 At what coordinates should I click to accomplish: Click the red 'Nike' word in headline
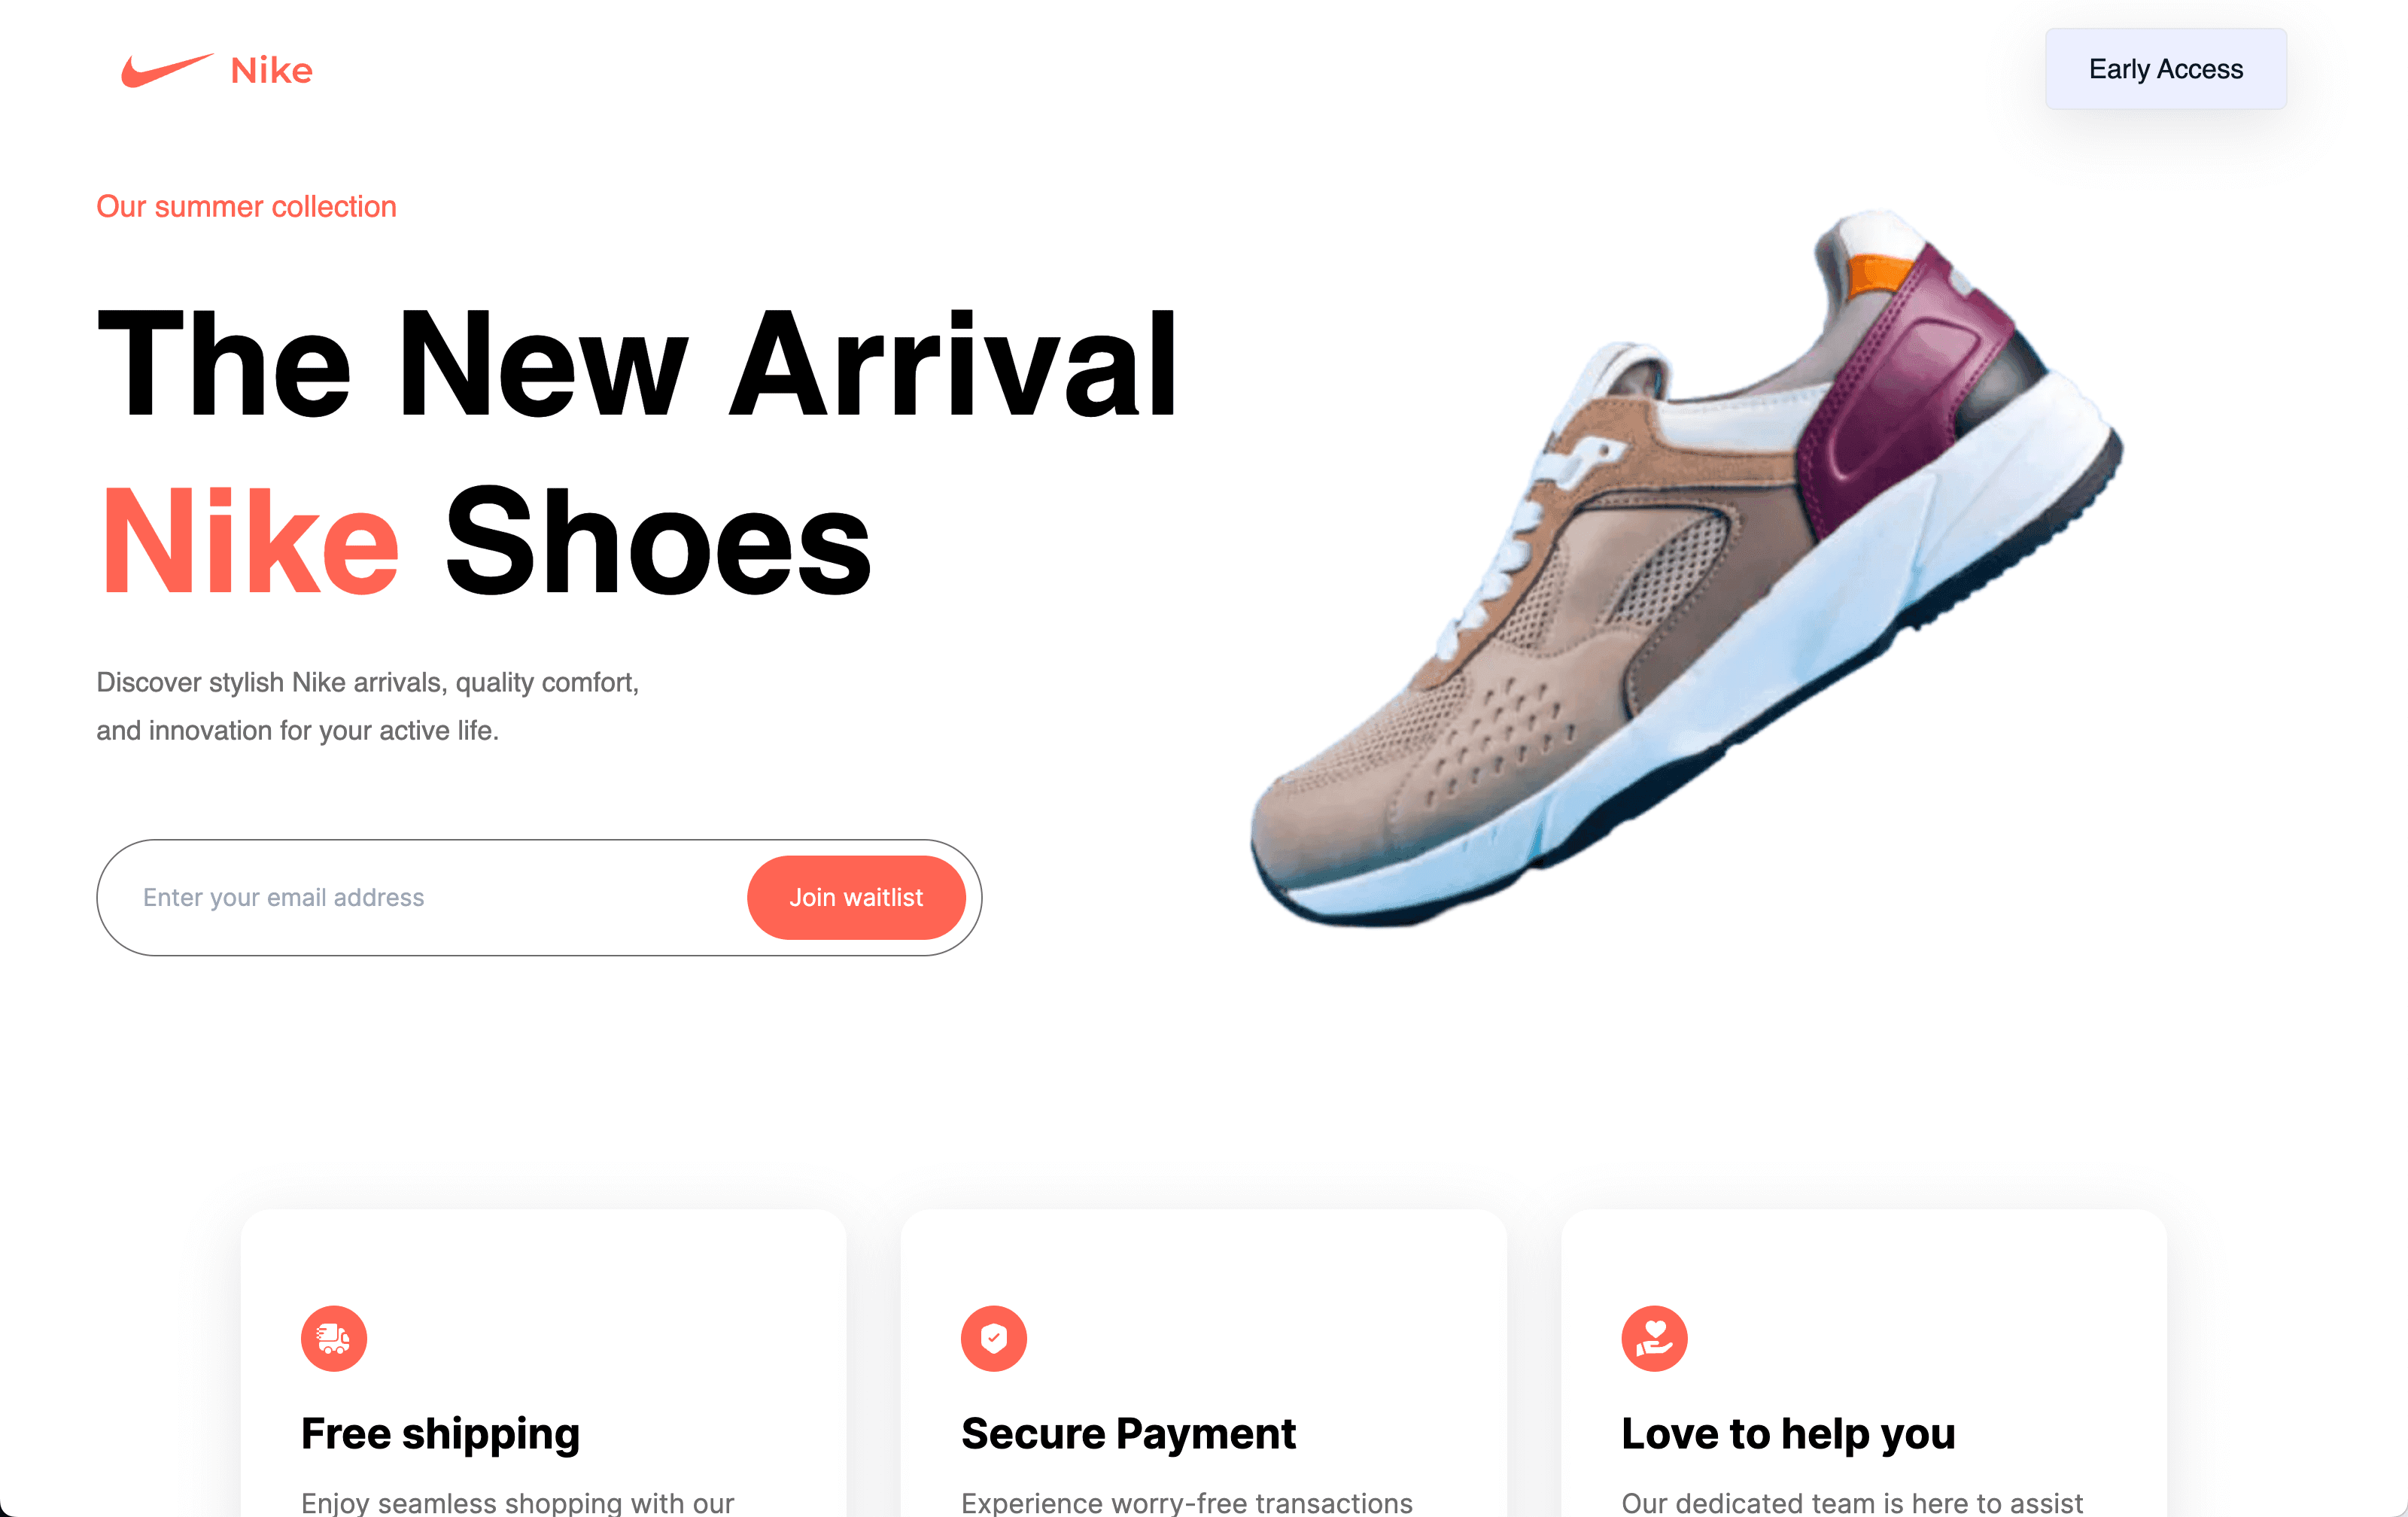point(250,541)
